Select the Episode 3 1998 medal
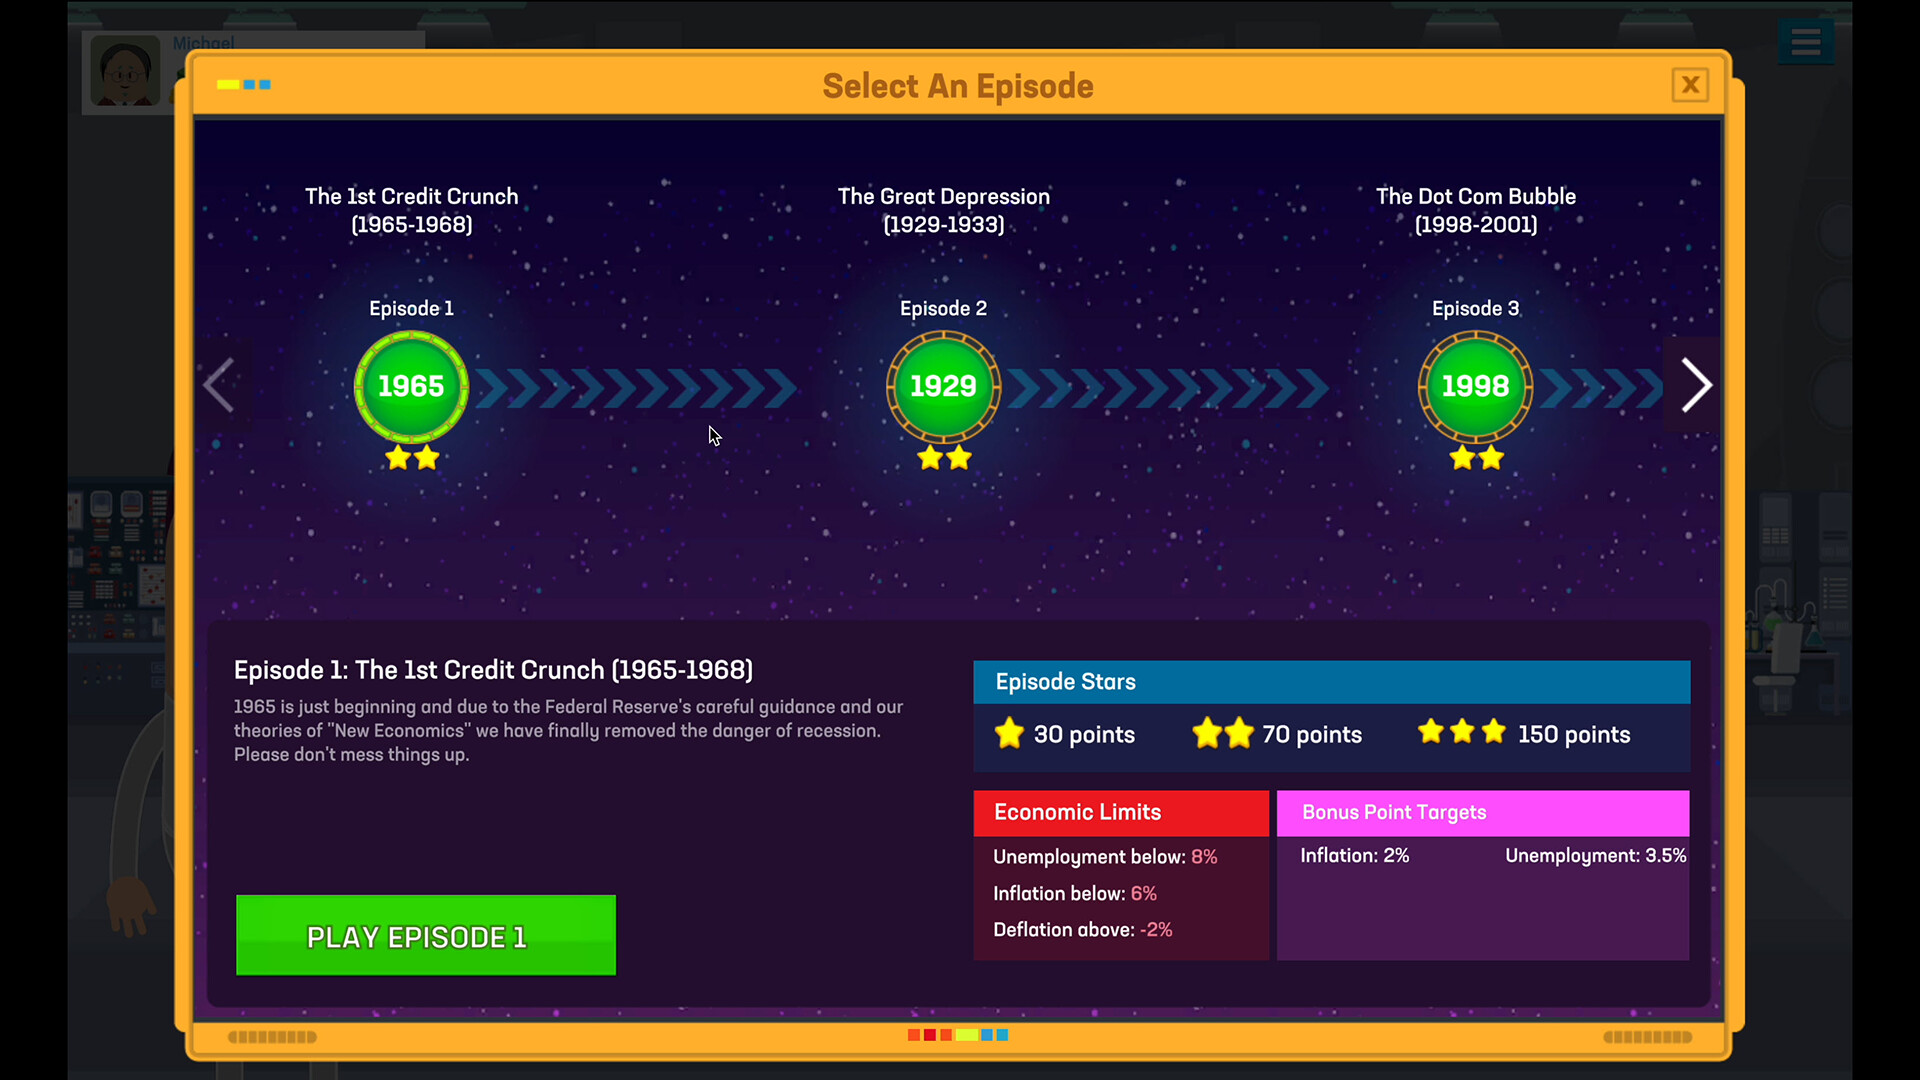1920x1080 pixels. coord(1475,387)
